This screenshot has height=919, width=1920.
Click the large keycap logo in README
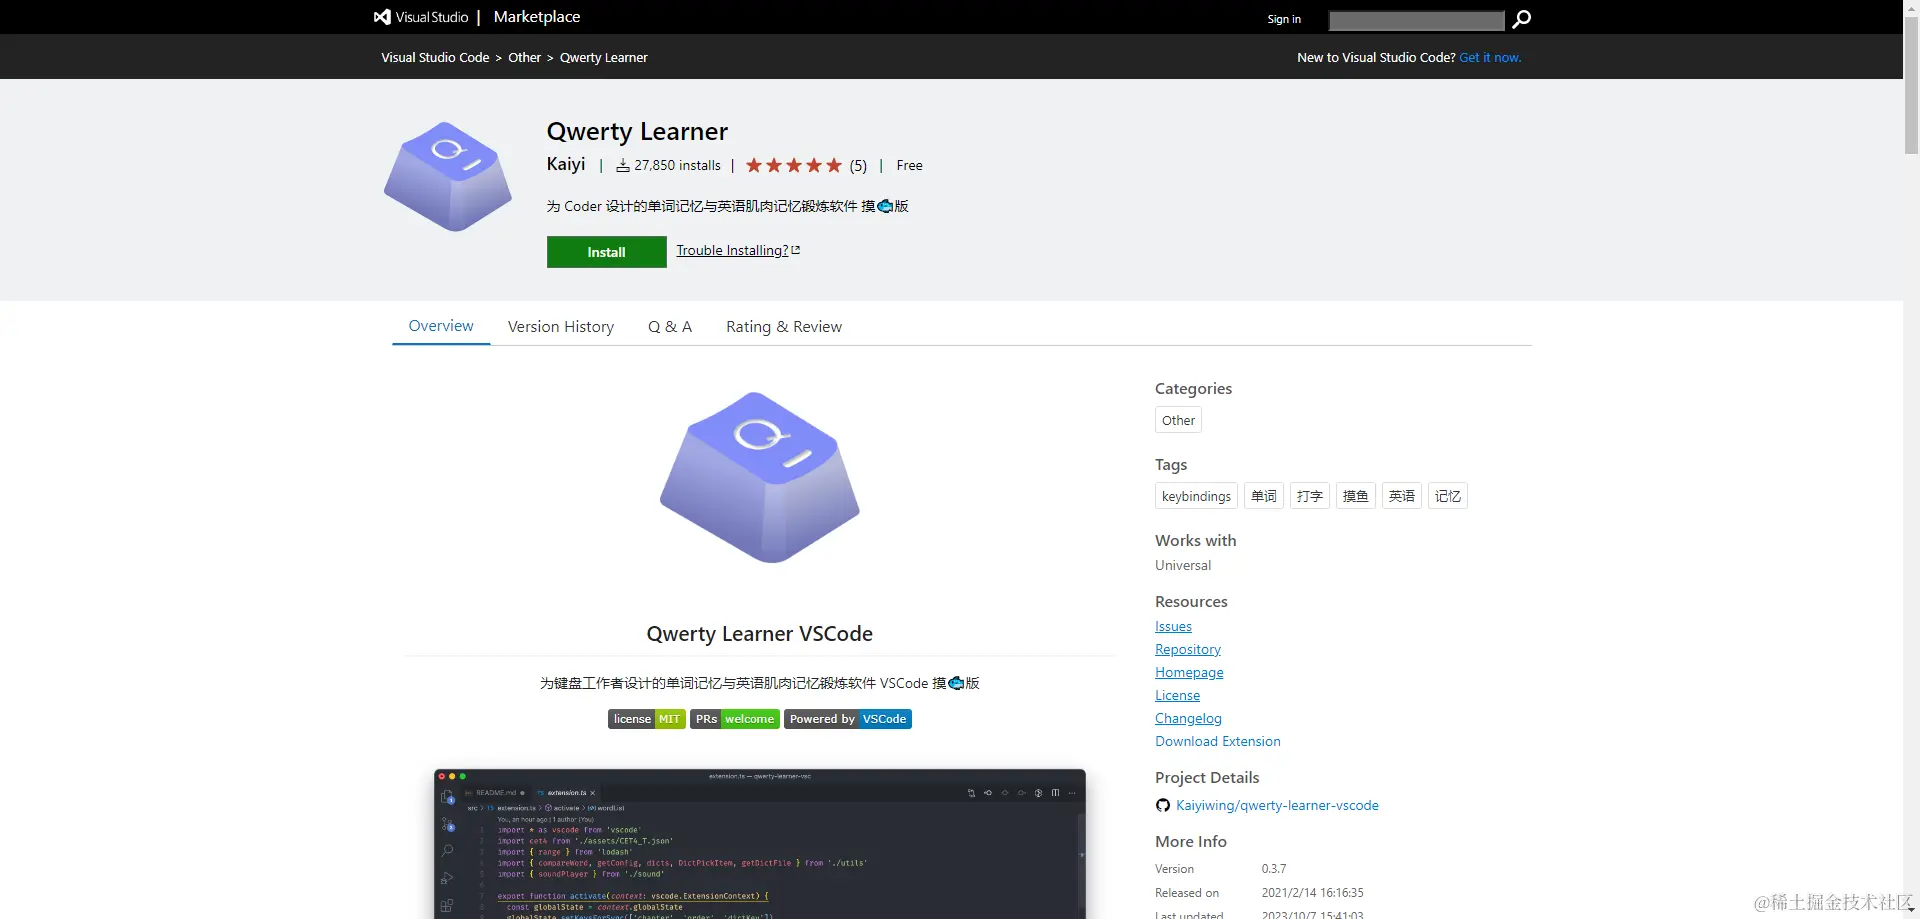coord(760,477)
